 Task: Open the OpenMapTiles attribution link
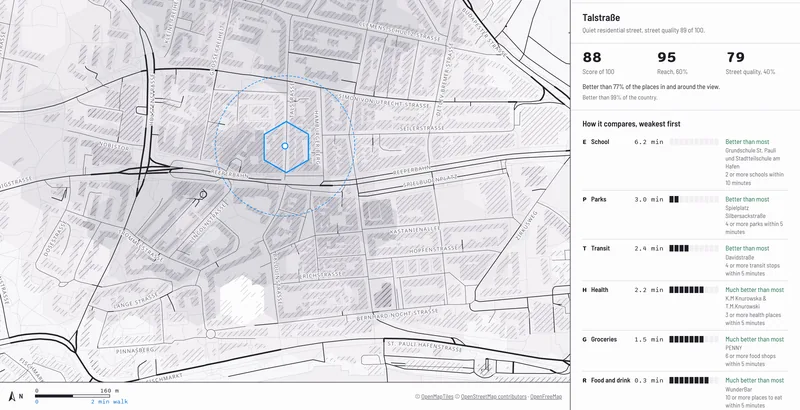(437, 397)
